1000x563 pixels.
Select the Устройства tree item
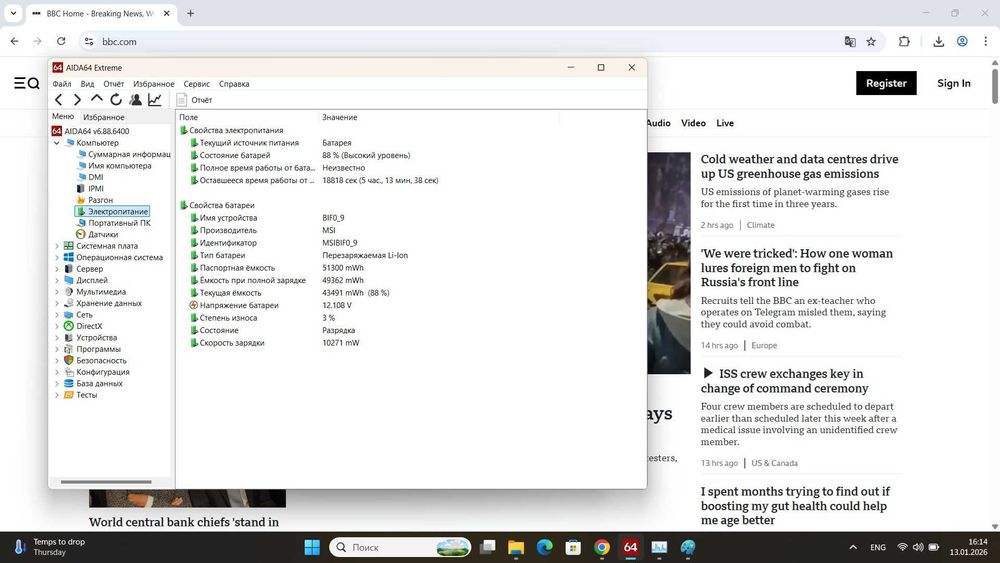[91, 338]
